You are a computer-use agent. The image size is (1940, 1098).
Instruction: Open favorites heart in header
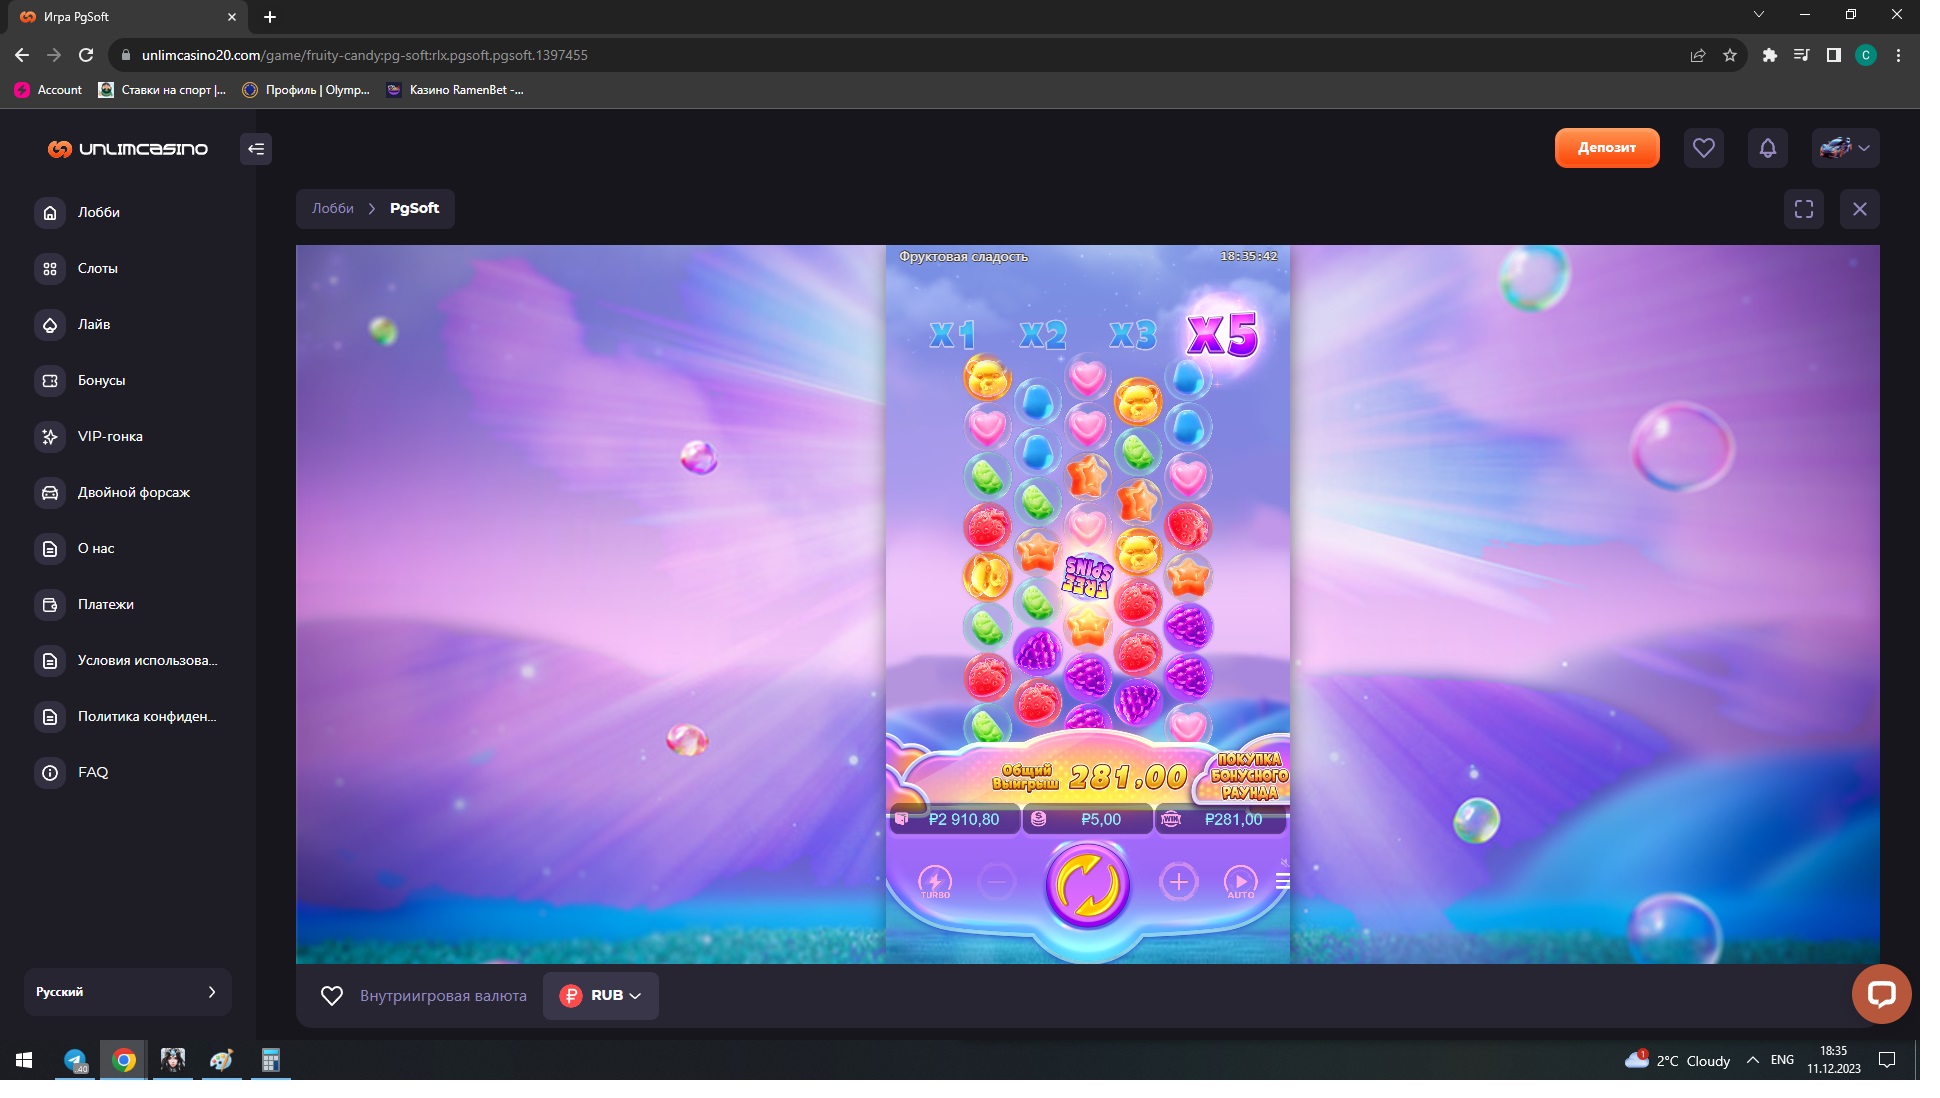[x=1703, y=148]
